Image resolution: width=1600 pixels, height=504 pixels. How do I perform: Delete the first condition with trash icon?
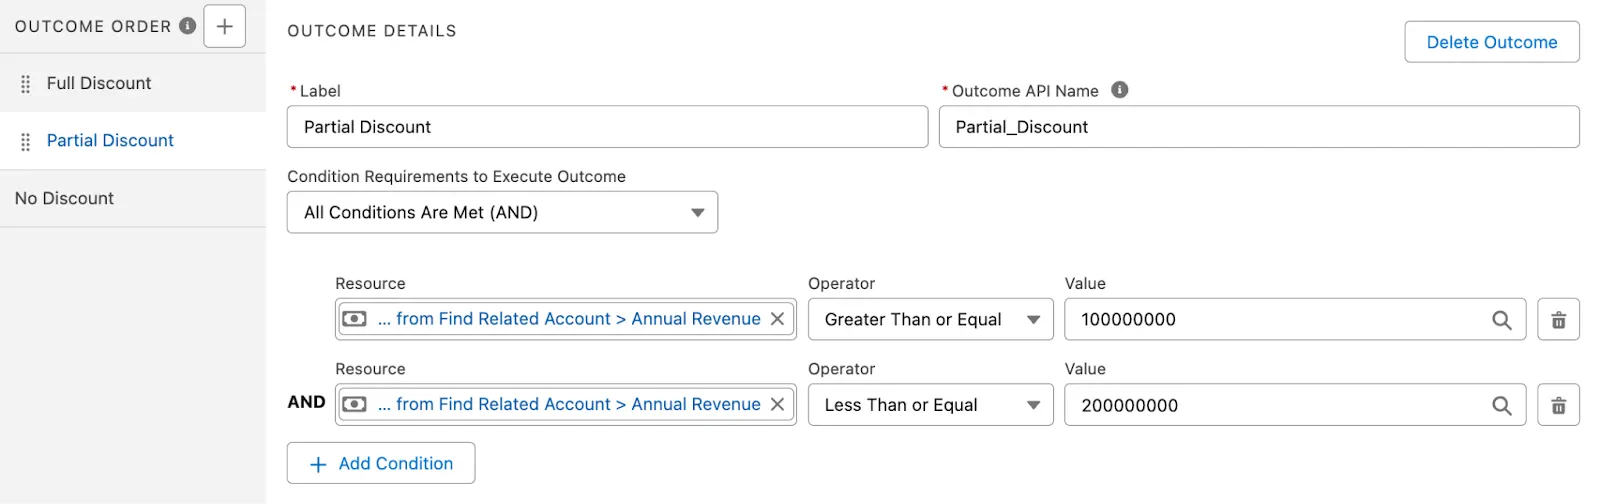point(1558,320)
